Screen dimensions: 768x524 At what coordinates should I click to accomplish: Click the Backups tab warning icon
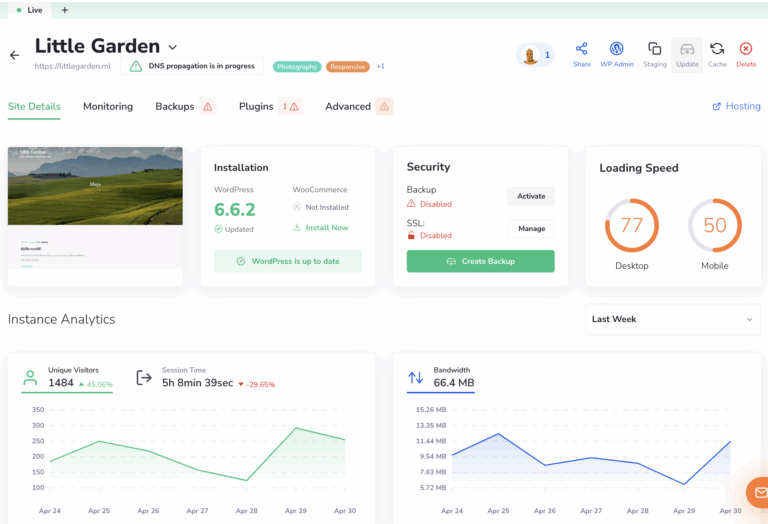tap(208, 106)
